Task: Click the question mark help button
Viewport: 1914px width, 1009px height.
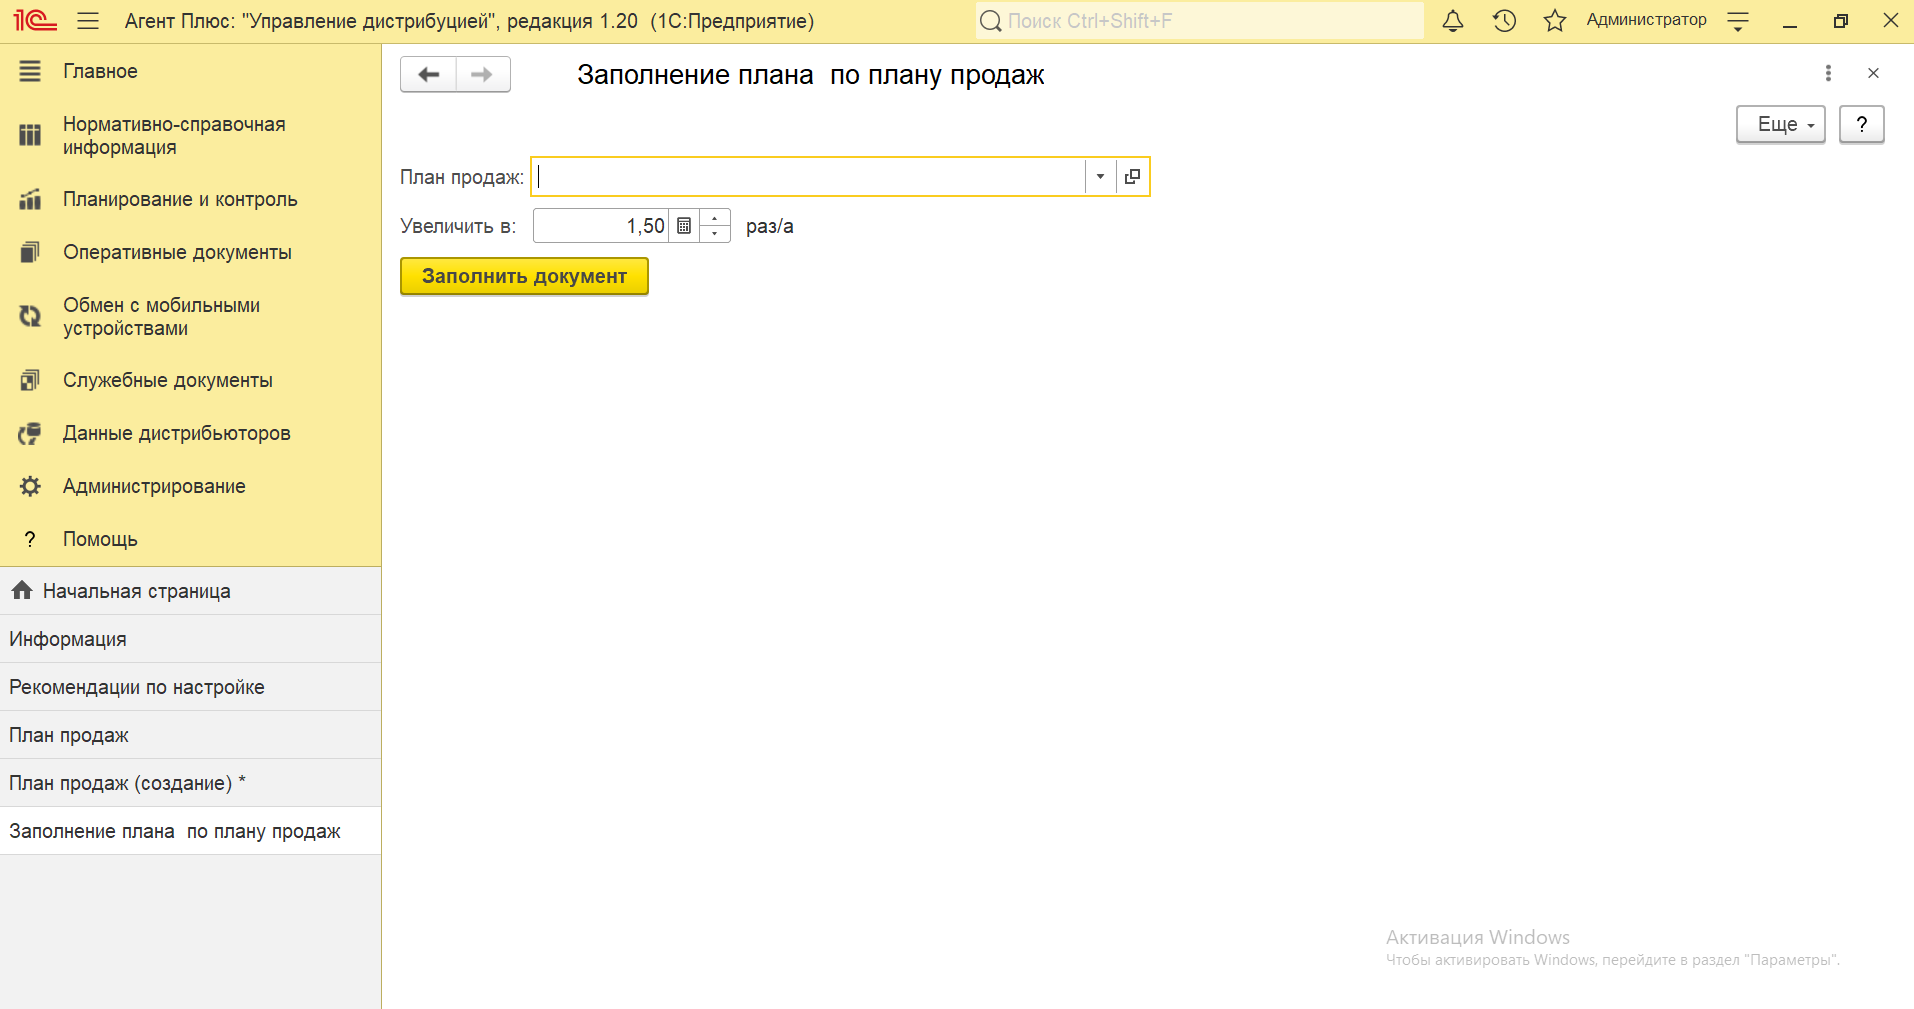Action: point(1861,125)
